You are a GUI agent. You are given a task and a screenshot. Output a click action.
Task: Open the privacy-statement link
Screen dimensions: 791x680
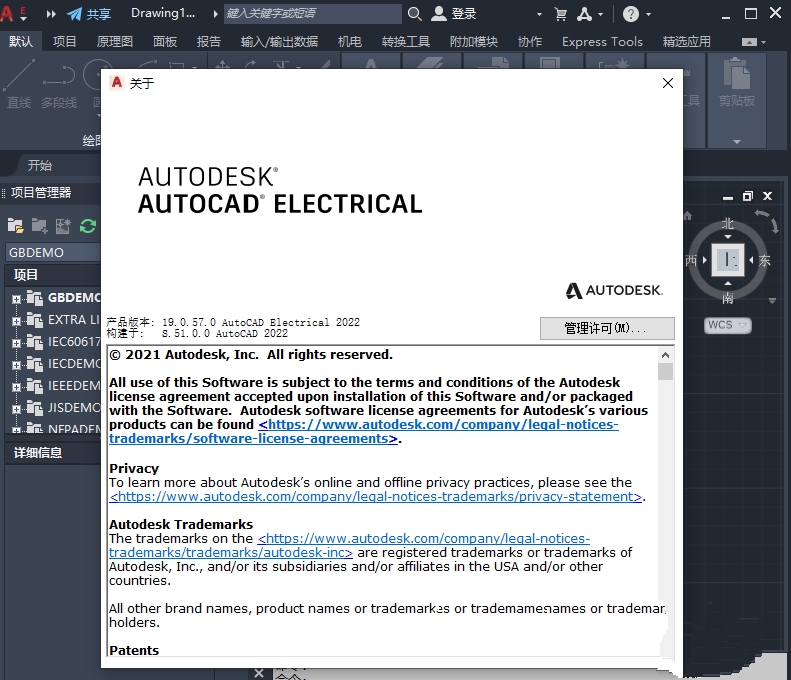pyautogui.click(x=376, y=496)
